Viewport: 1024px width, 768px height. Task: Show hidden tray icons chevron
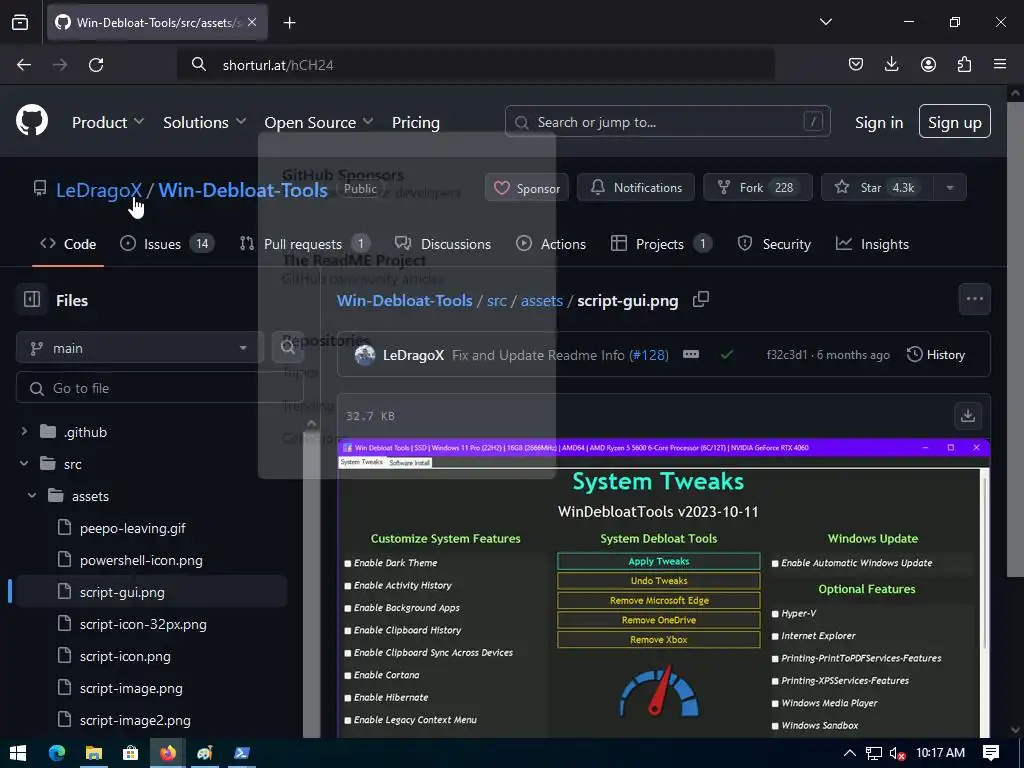click(850, 753)
